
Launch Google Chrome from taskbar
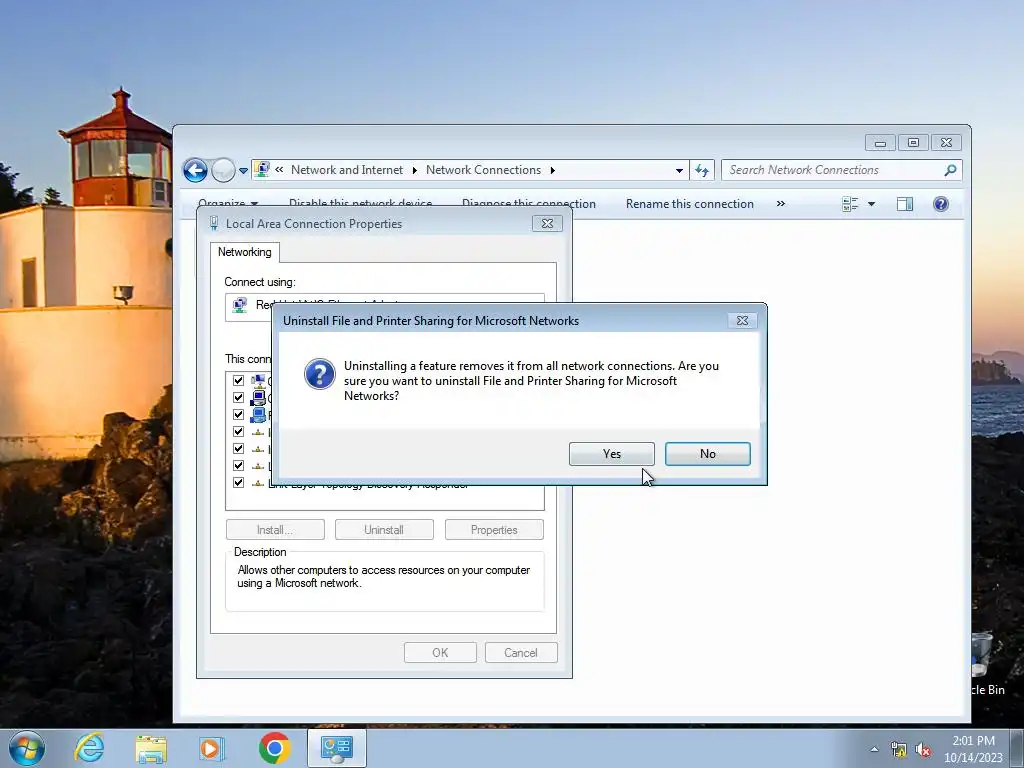274,748
